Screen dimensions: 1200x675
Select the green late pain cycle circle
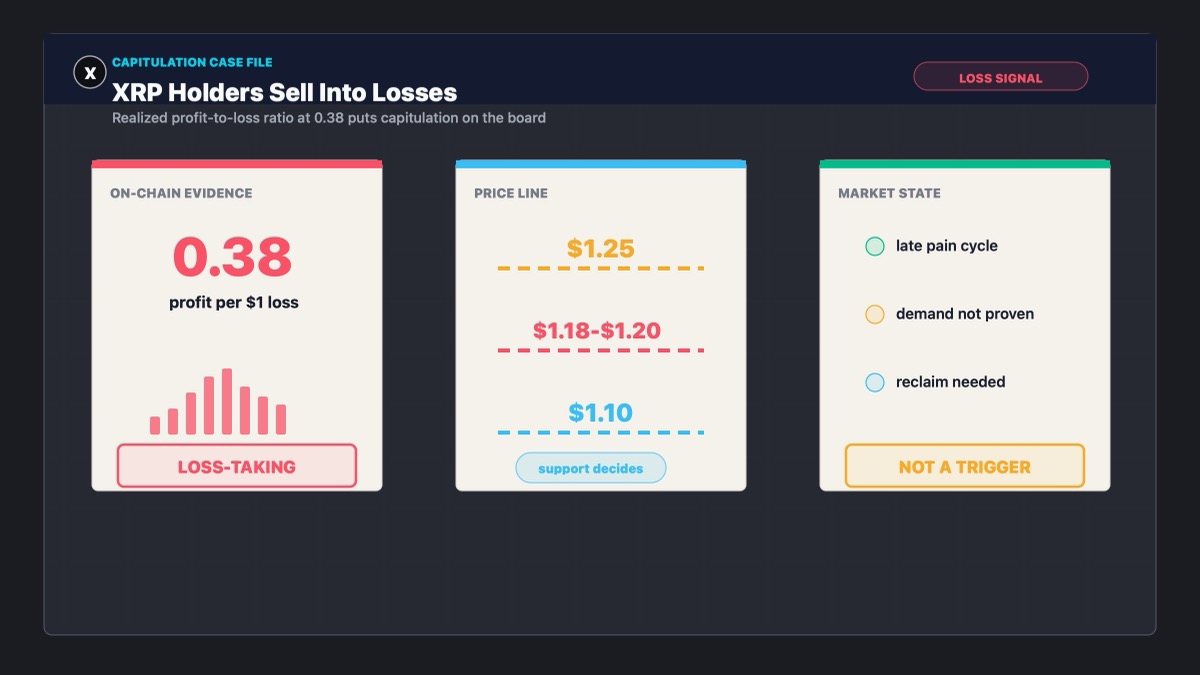[x=874, y=246]
